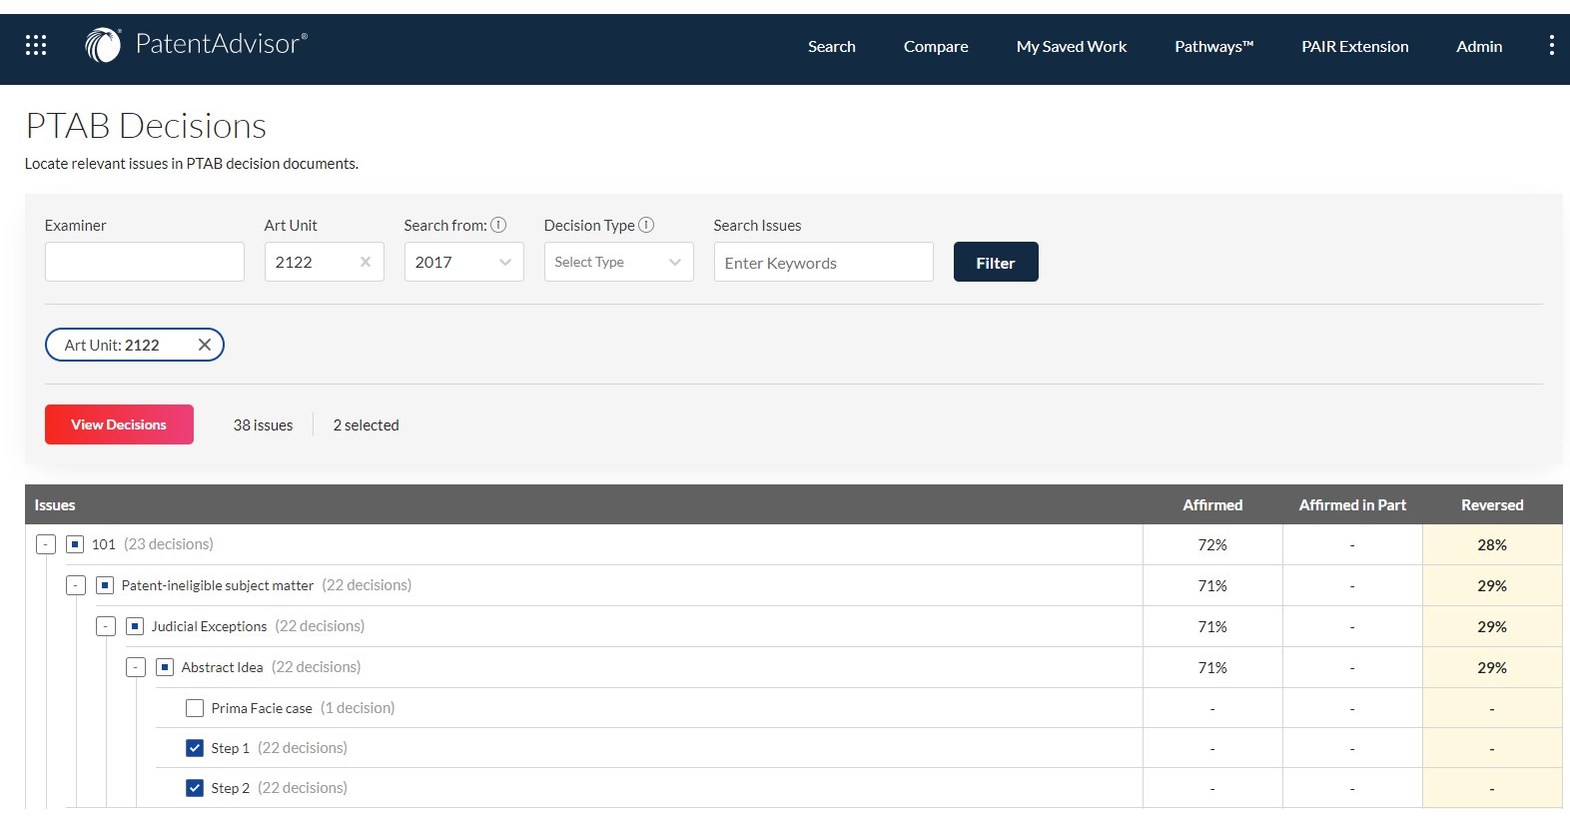Open the Decision Type Select Type dropdown
1570x823 pixels.
(x=618, y=262)
